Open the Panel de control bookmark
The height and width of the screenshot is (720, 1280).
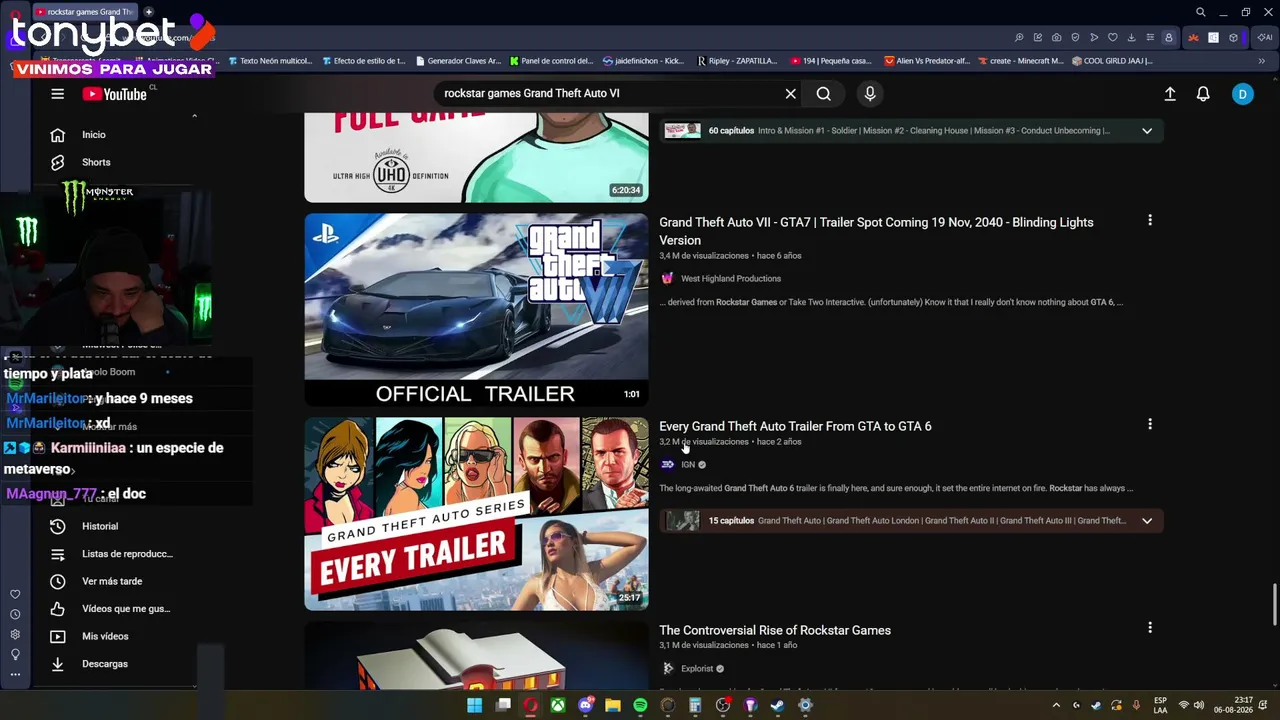point(552,61)
